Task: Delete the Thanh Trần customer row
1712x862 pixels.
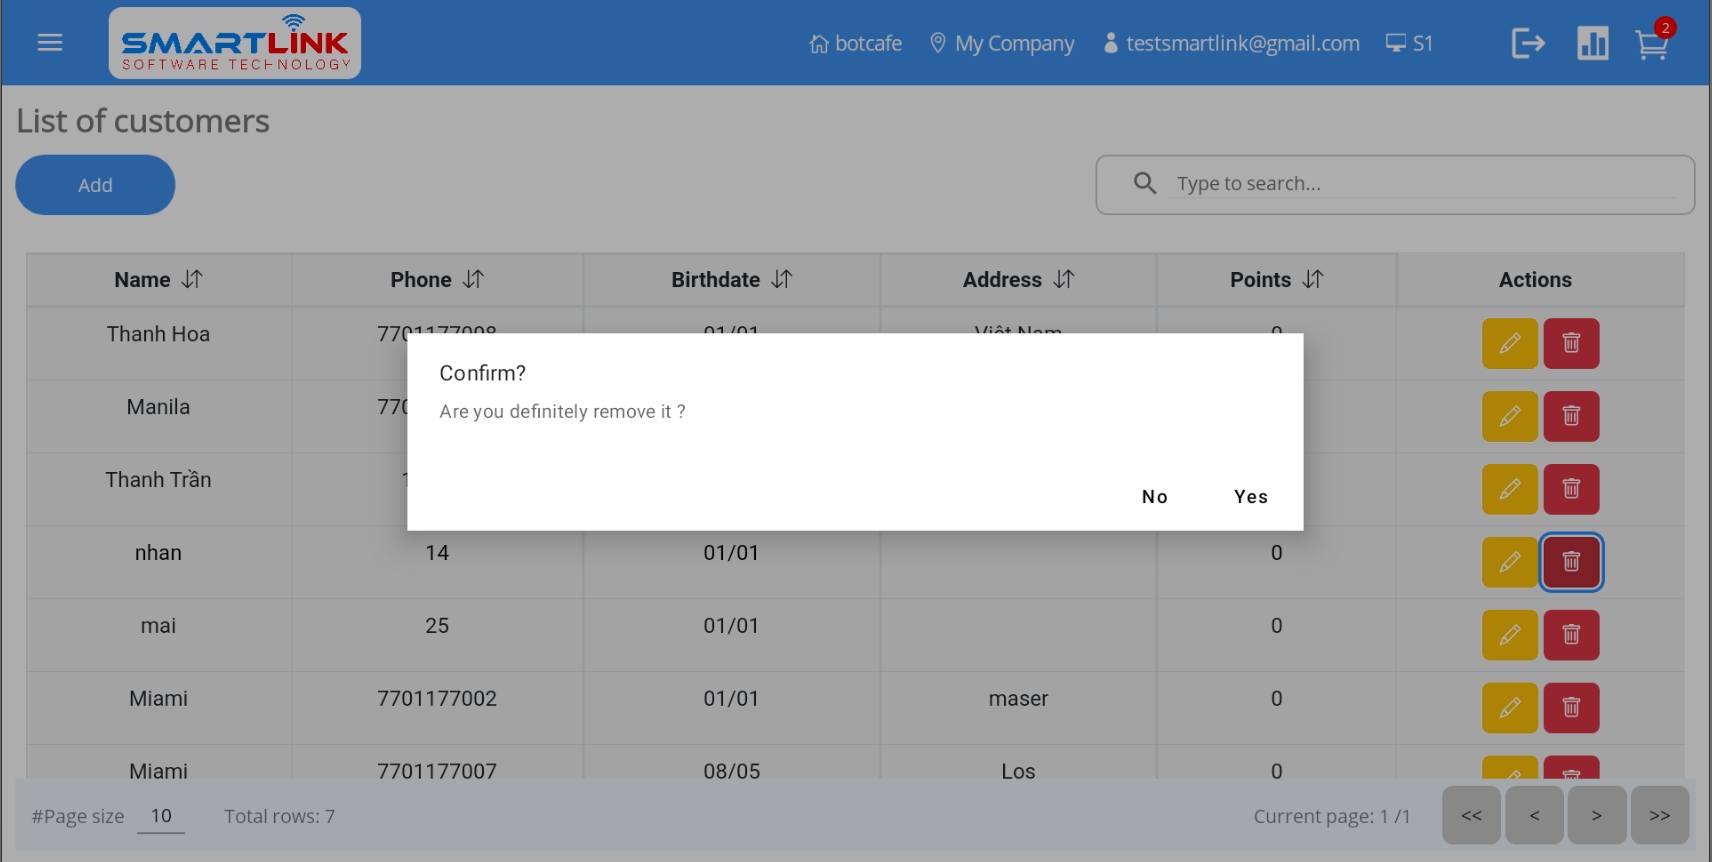Action: pos(1571,489)
